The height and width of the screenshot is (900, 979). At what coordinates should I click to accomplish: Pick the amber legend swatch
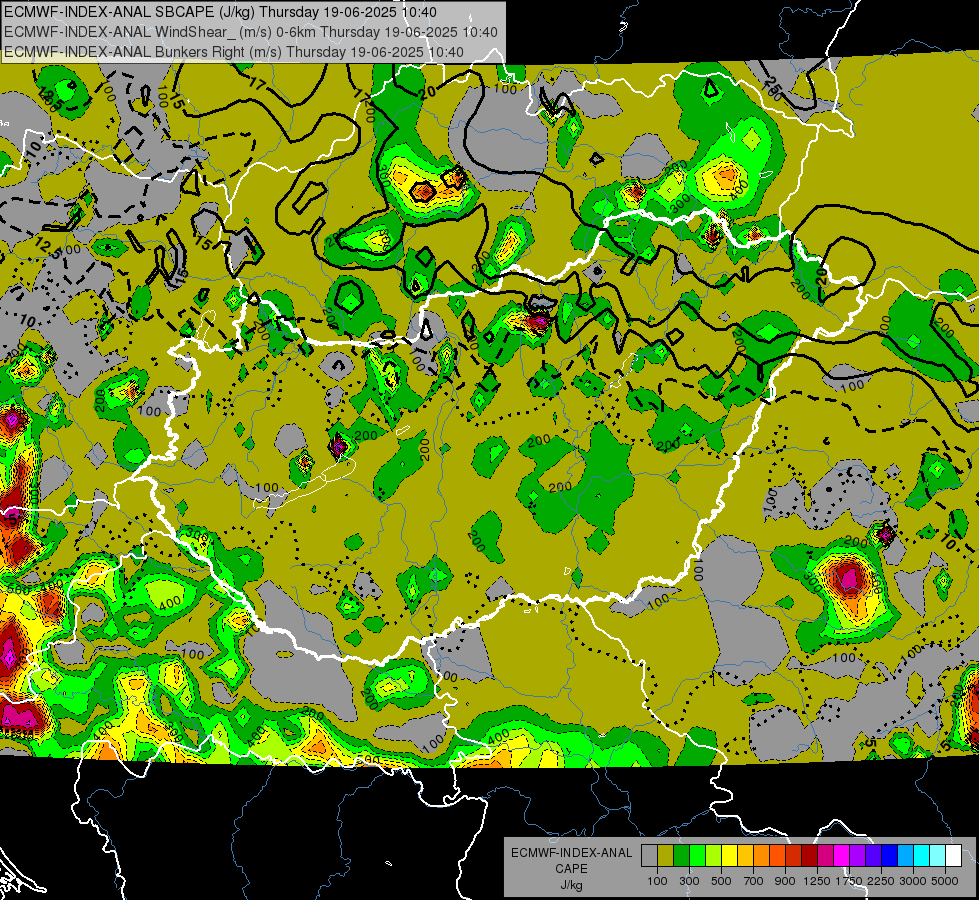(745, 856)
